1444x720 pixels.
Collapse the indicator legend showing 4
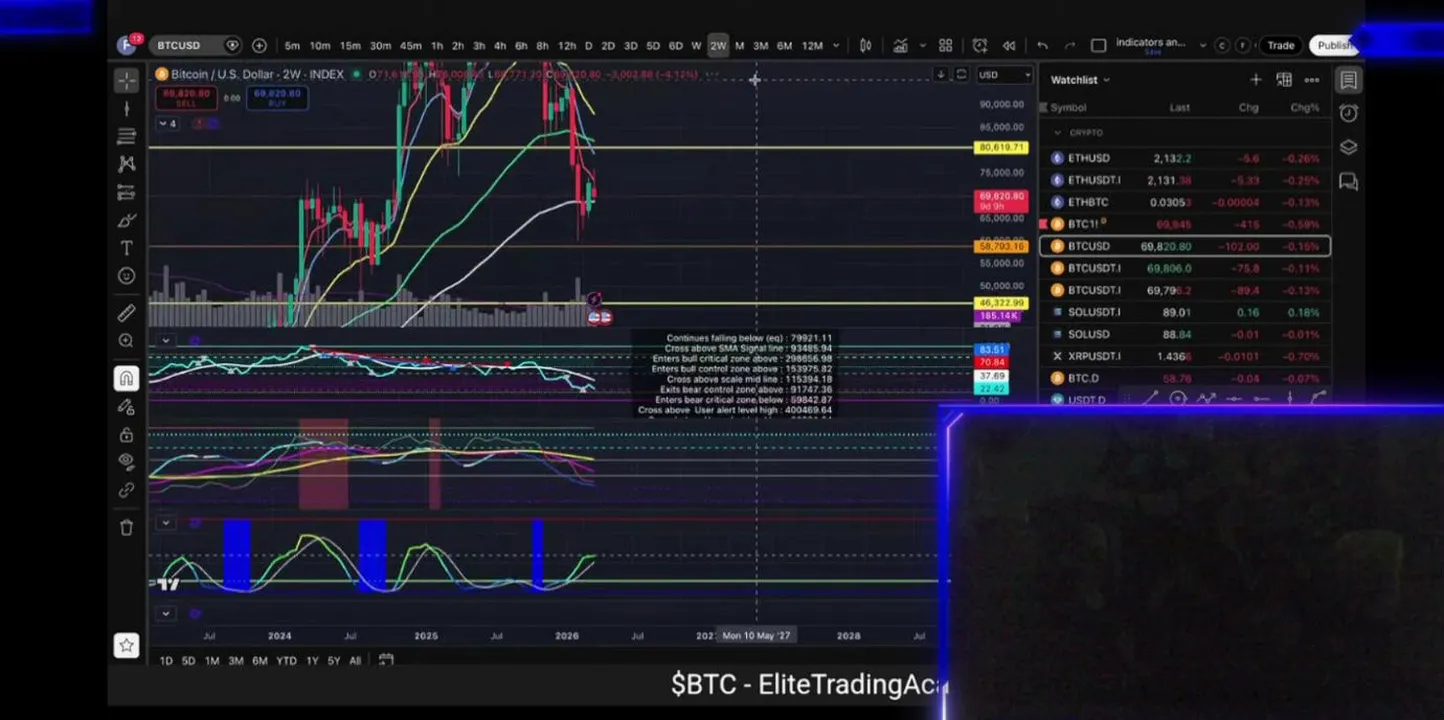pyautogui.click(x=167, y=123)
